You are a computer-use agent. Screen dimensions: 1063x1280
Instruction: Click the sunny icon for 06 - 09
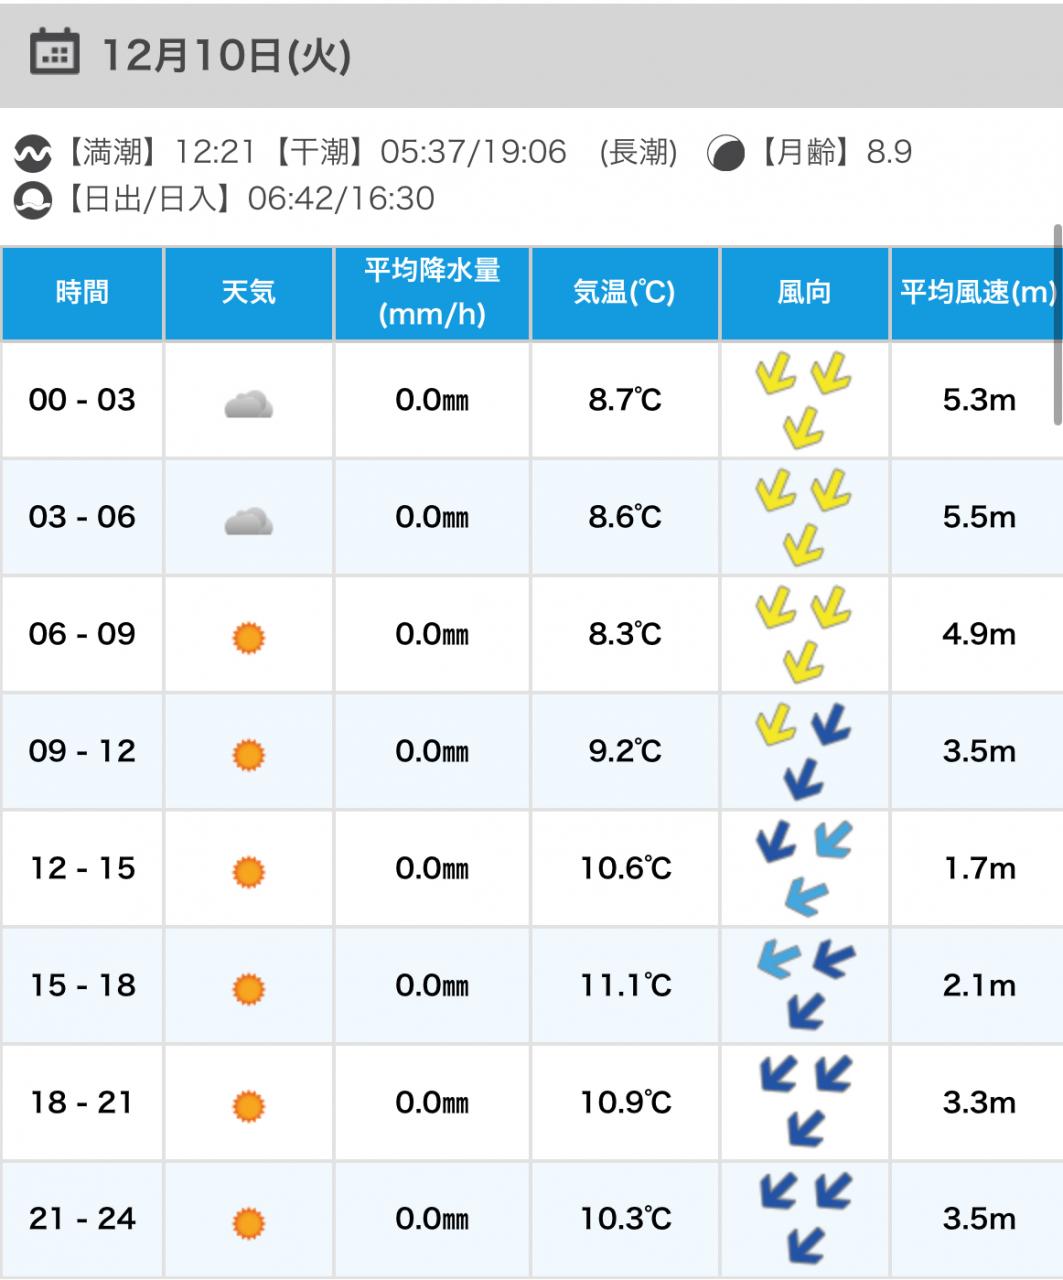(x=248, y=636)
